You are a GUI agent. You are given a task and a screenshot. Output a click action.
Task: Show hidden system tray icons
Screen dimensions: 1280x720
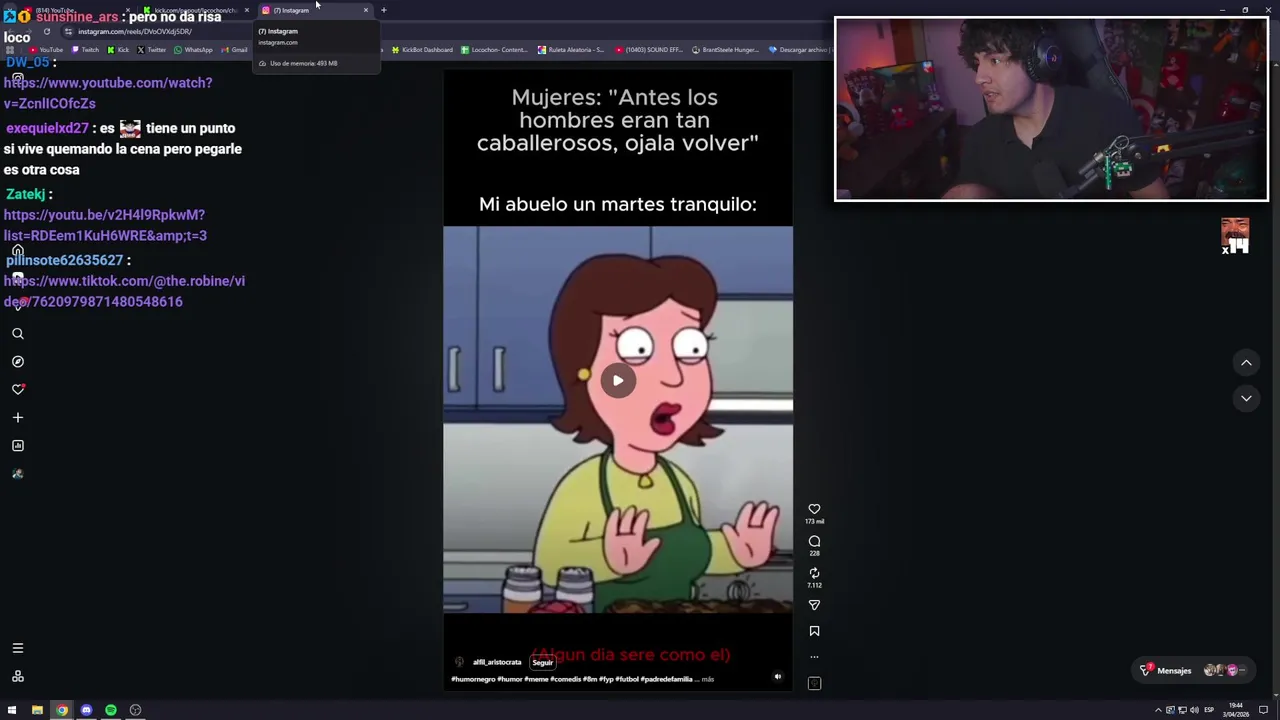pyautogui.click(x=1158, y=710)
